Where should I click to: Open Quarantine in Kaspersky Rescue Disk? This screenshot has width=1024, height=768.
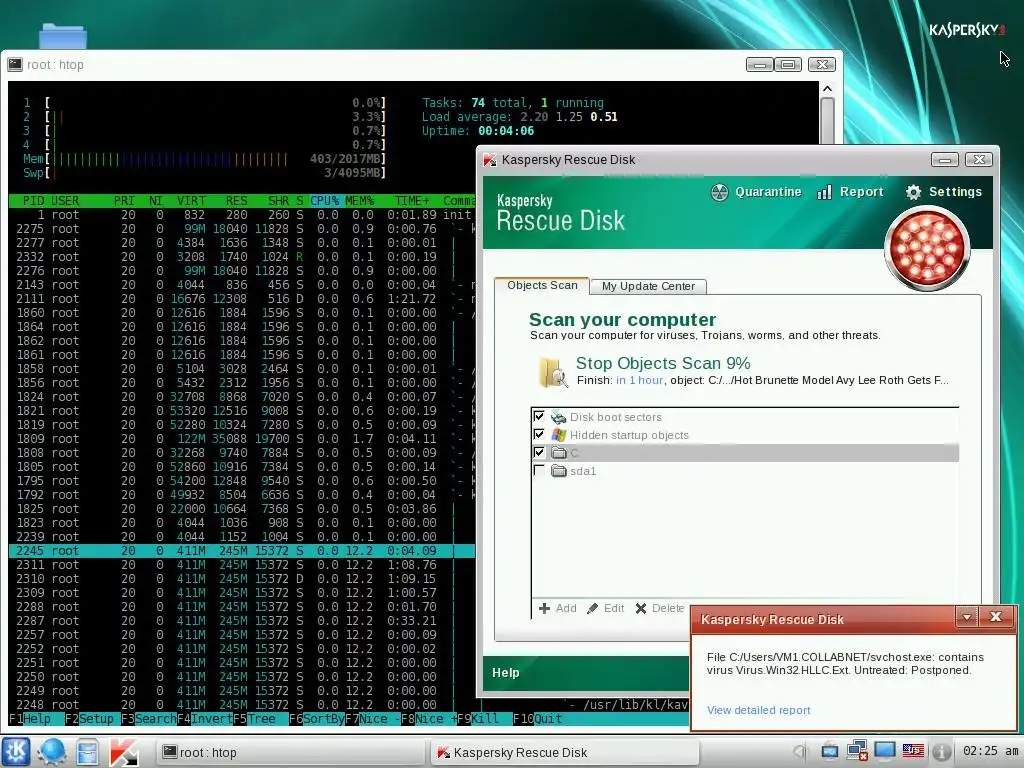[x=756, y=192]
